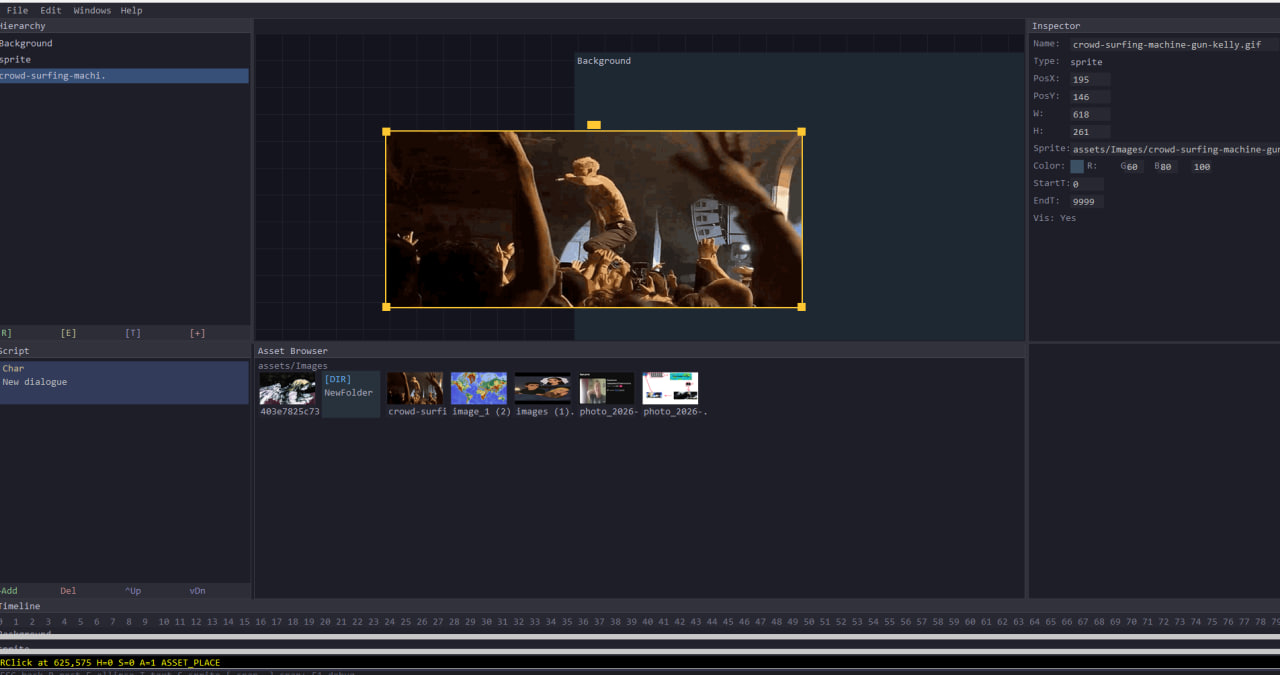The image size is (1280, 675).
Task: Click the StartT field showing 0
Action: 1087,184
